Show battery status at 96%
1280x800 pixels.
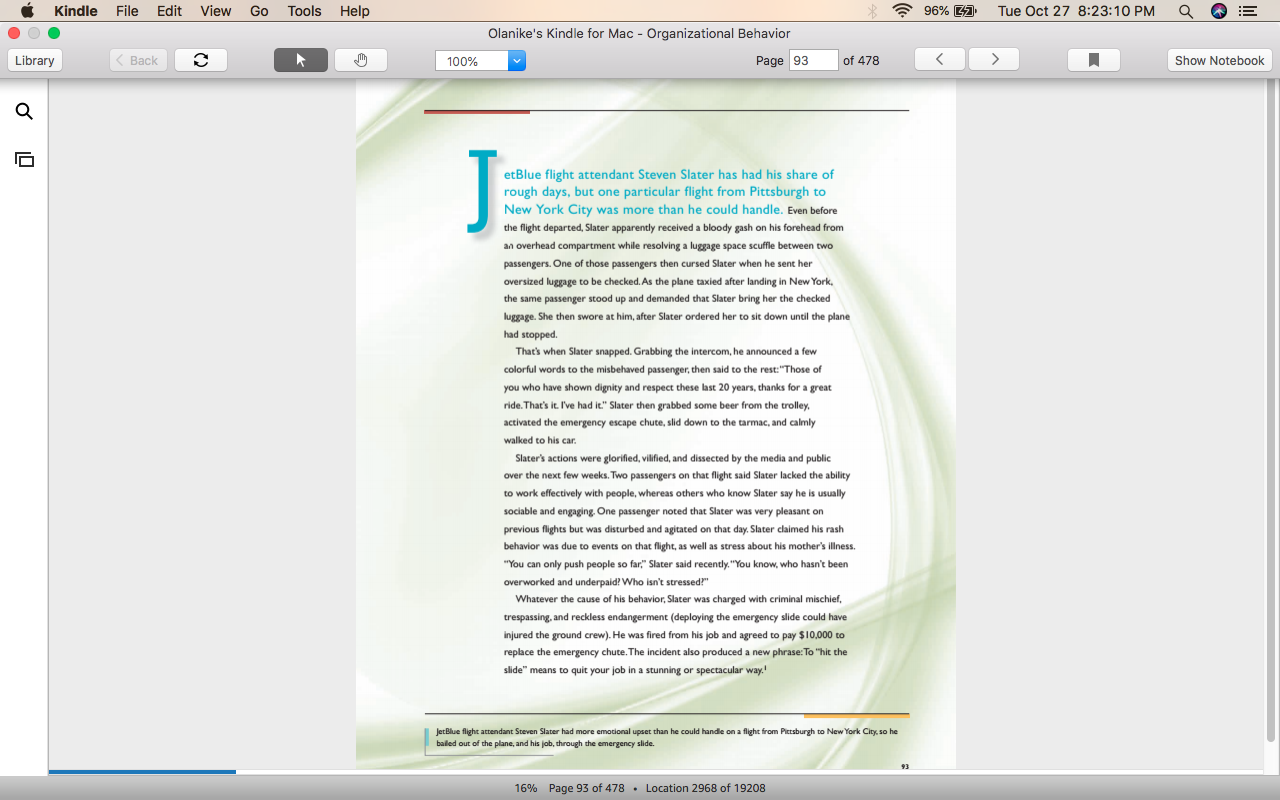pos(950,11)
